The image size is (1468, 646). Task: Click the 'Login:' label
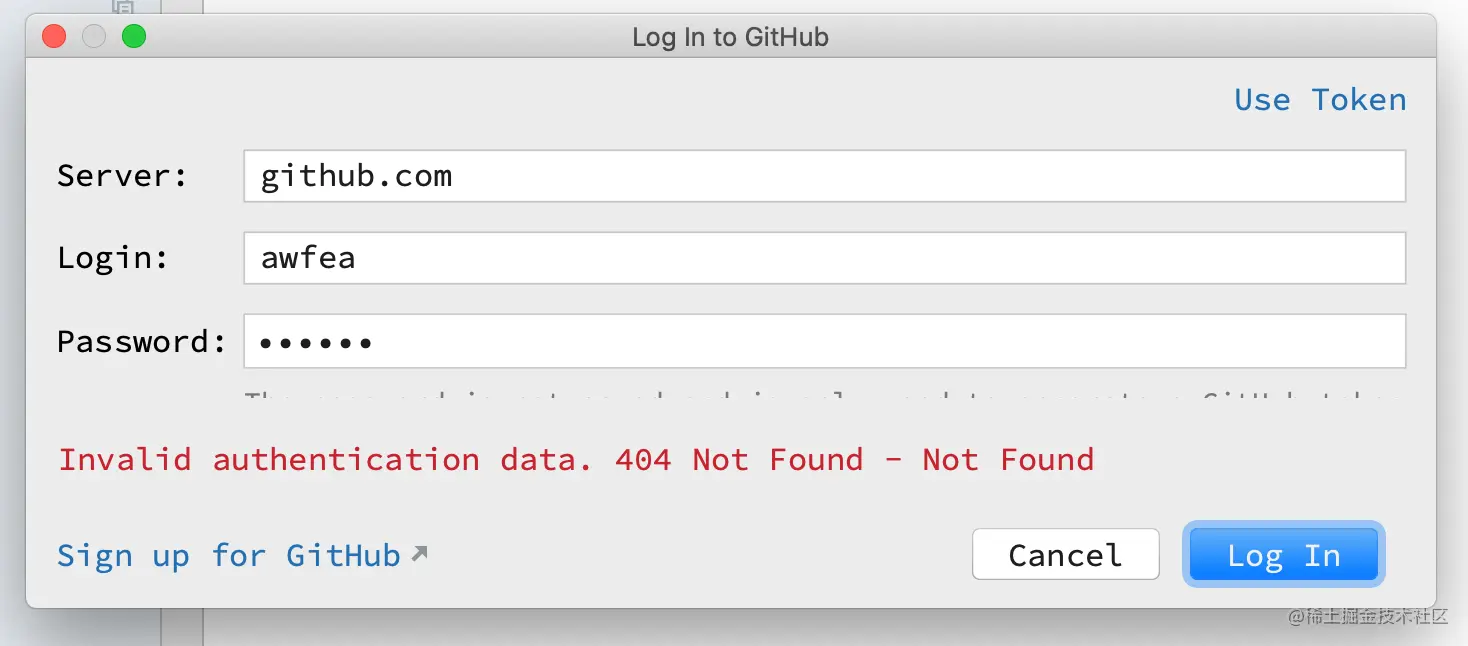(x=113, y=258)
